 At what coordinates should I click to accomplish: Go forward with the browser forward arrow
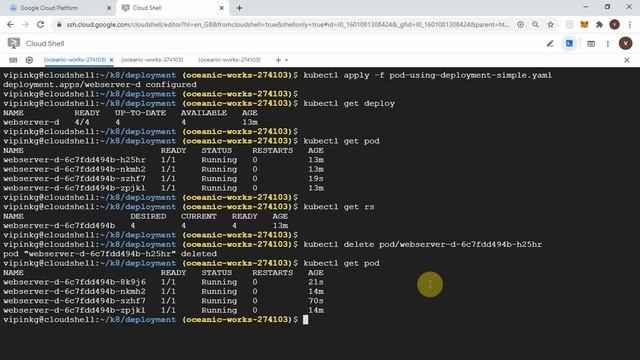tap(25, 24)
